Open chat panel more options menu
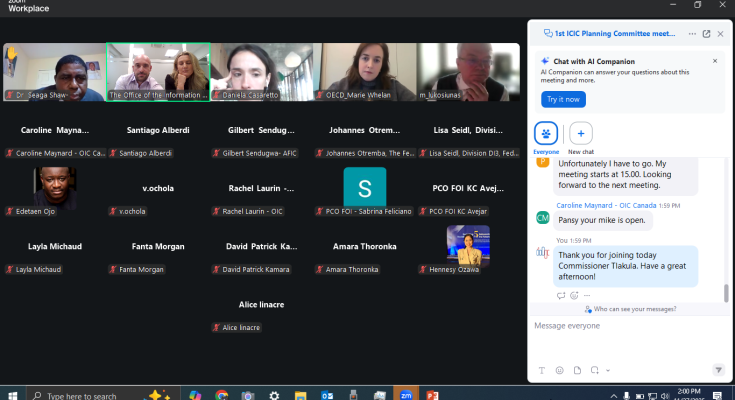Screen dimensions: 735x400 693,33
